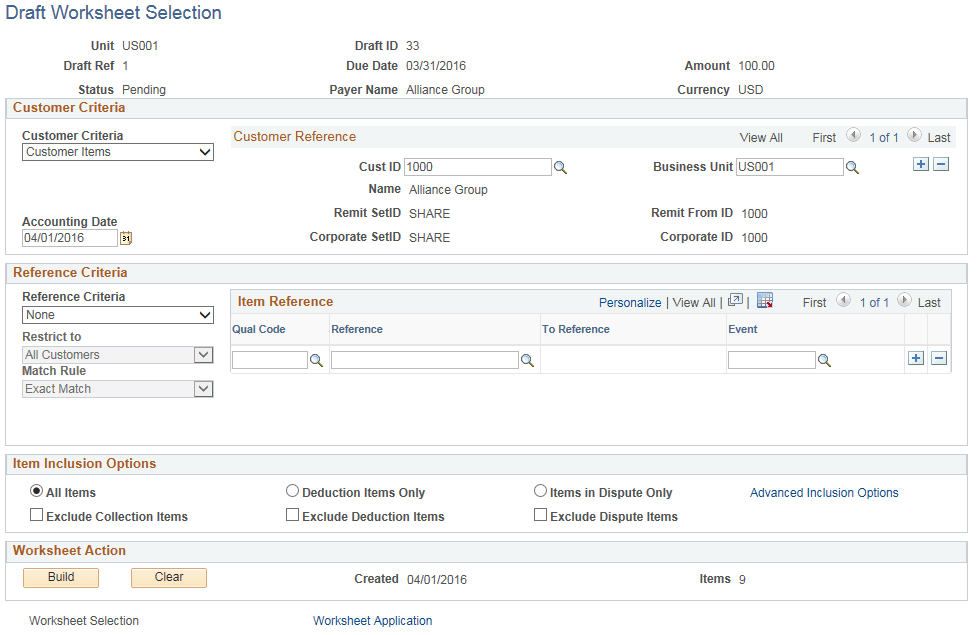Open Item Reference grid in popup window icon

pyautogui.click(x=735, y=300)
